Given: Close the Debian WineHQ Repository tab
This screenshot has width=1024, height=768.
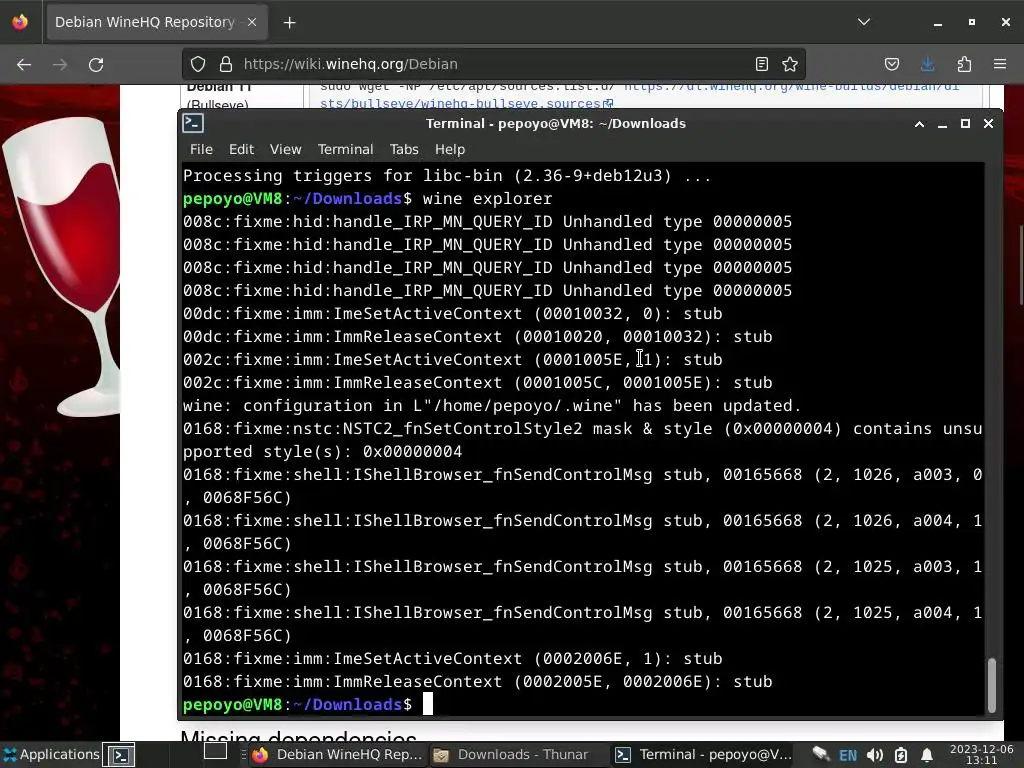Looking at the screenshot, I should [252, 22].
